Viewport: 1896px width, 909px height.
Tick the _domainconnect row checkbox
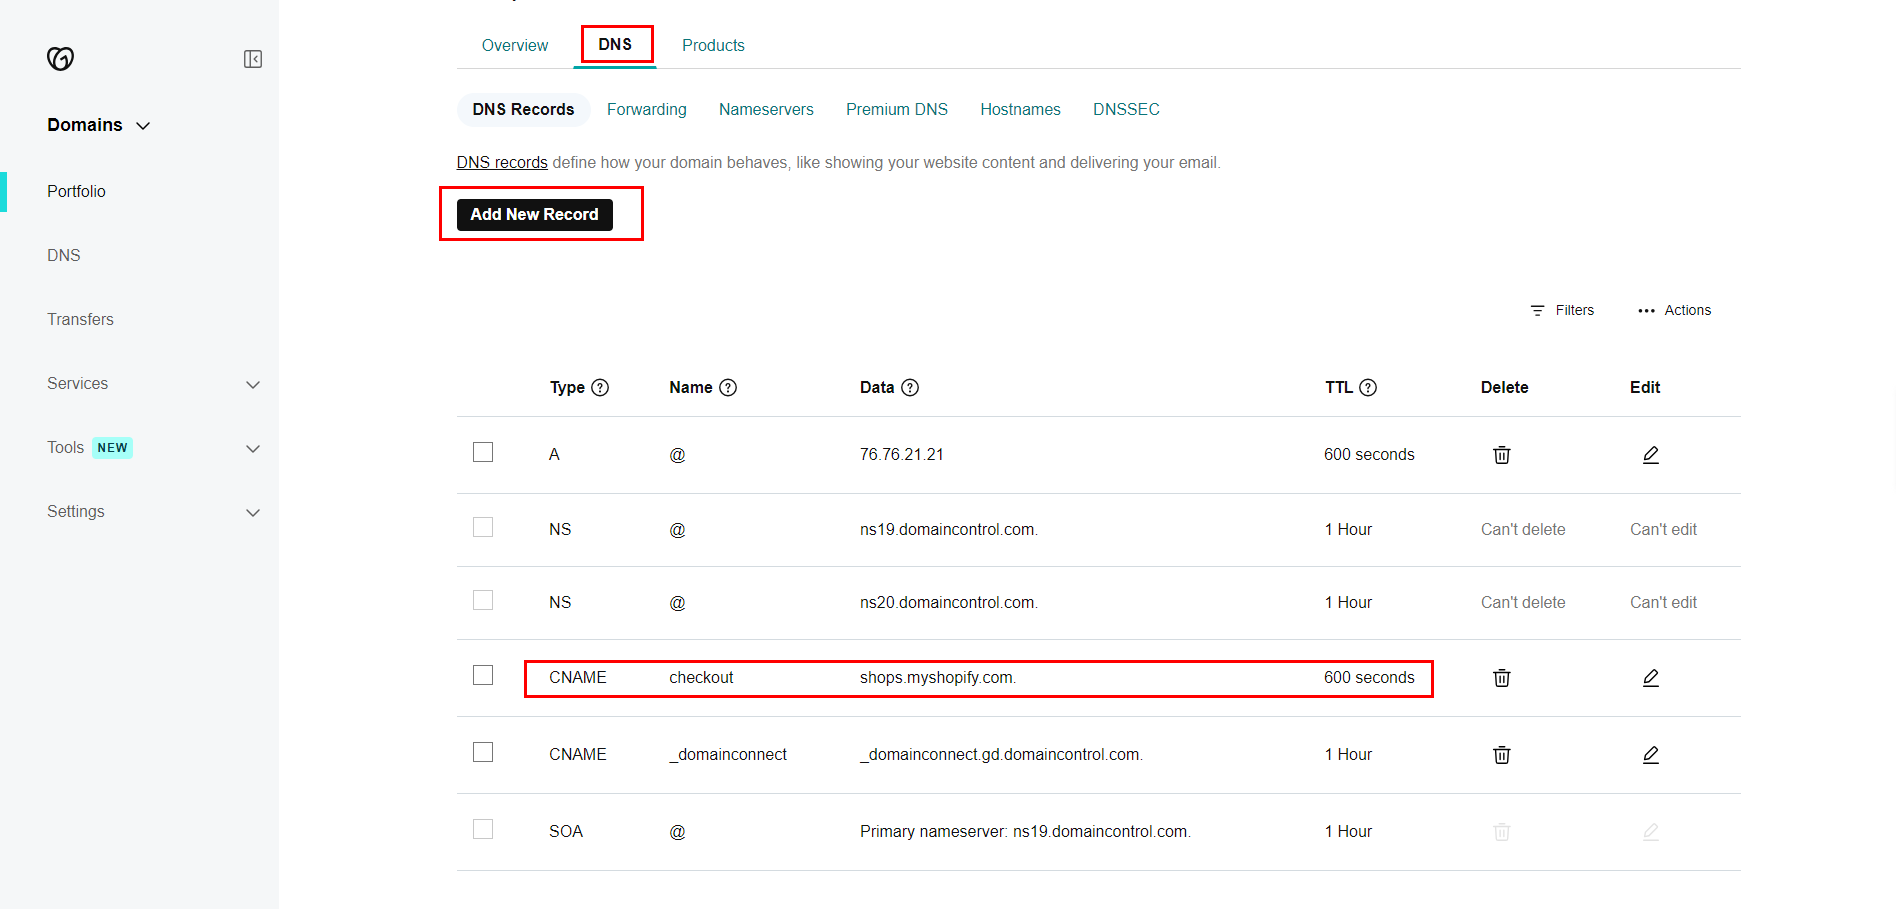483,752
